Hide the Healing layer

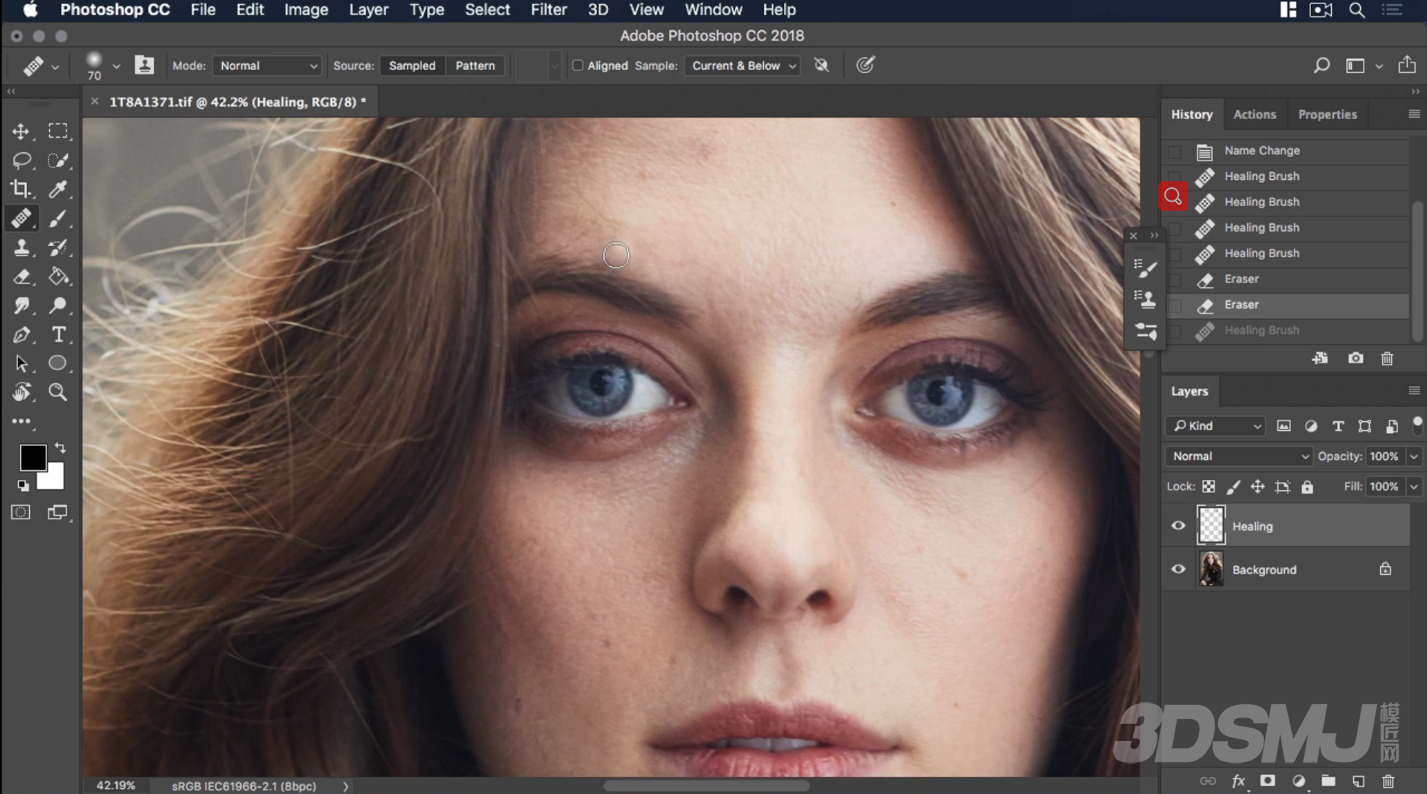tap(1178, 526)
